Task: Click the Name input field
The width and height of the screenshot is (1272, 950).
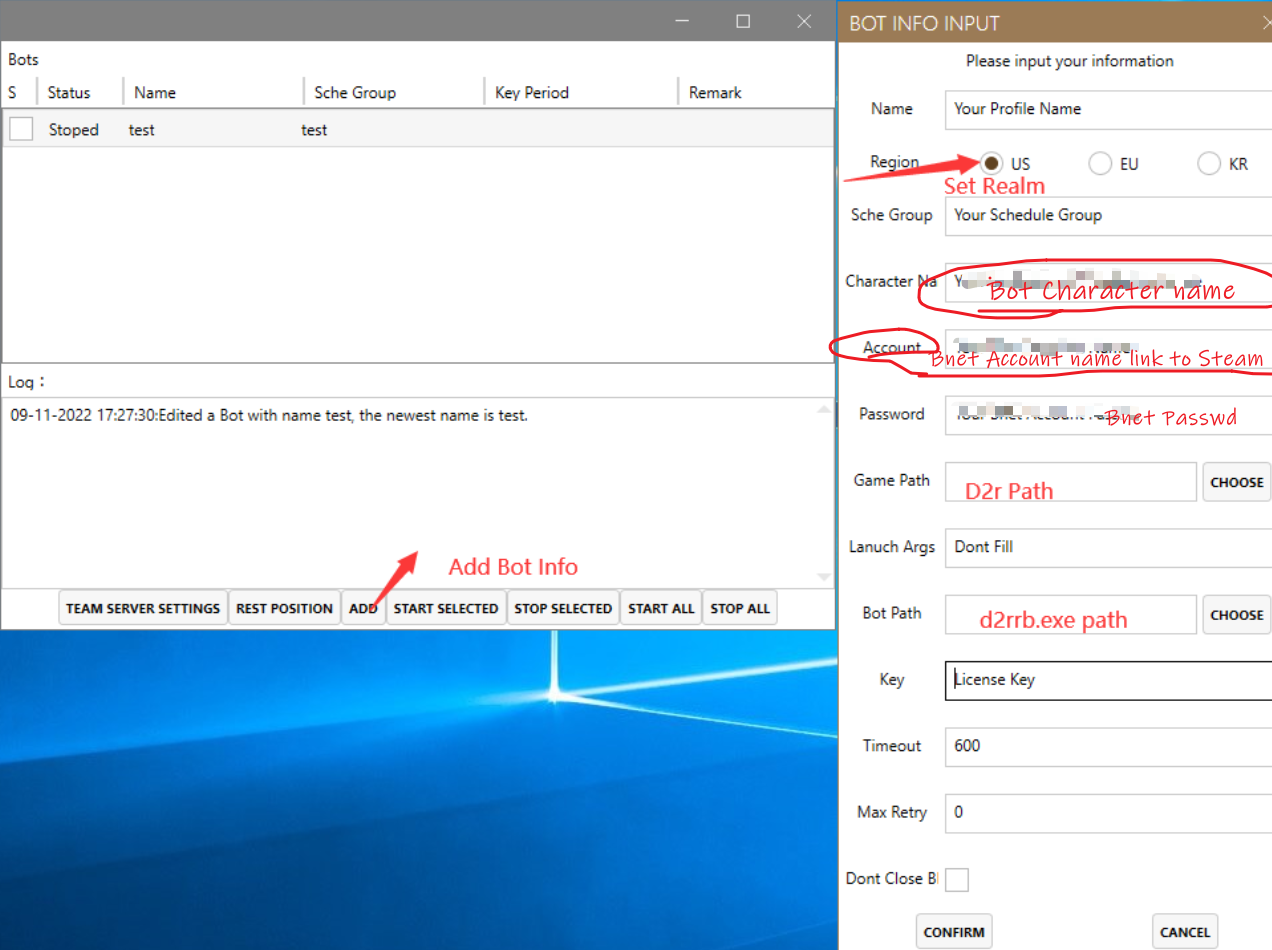Action: click(1108, 109)
